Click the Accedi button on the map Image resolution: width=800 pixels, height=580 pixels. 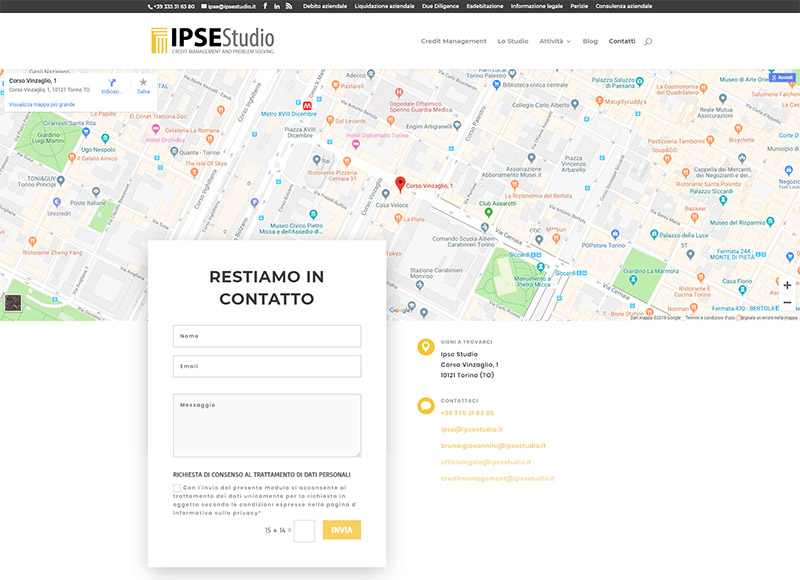pos(782,78)
